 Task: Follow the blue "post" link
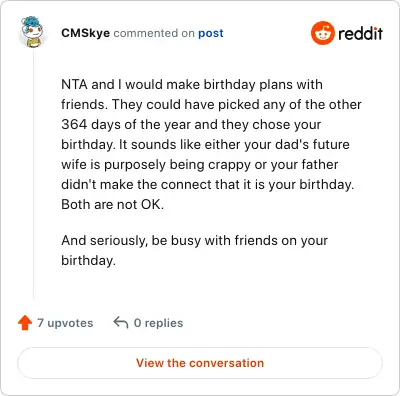point(211,33)
